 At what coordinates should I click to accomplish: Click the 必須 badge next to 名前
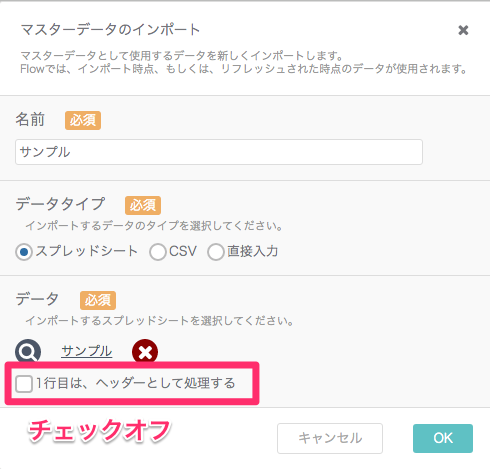[83, 120]
